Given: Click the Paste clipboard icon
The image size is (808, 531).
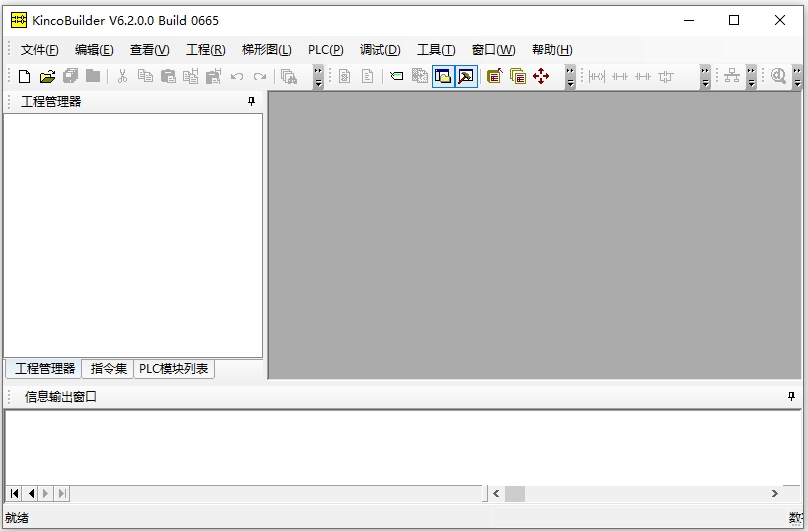Looking at the screenshot, I should click(x=168, y=76).
